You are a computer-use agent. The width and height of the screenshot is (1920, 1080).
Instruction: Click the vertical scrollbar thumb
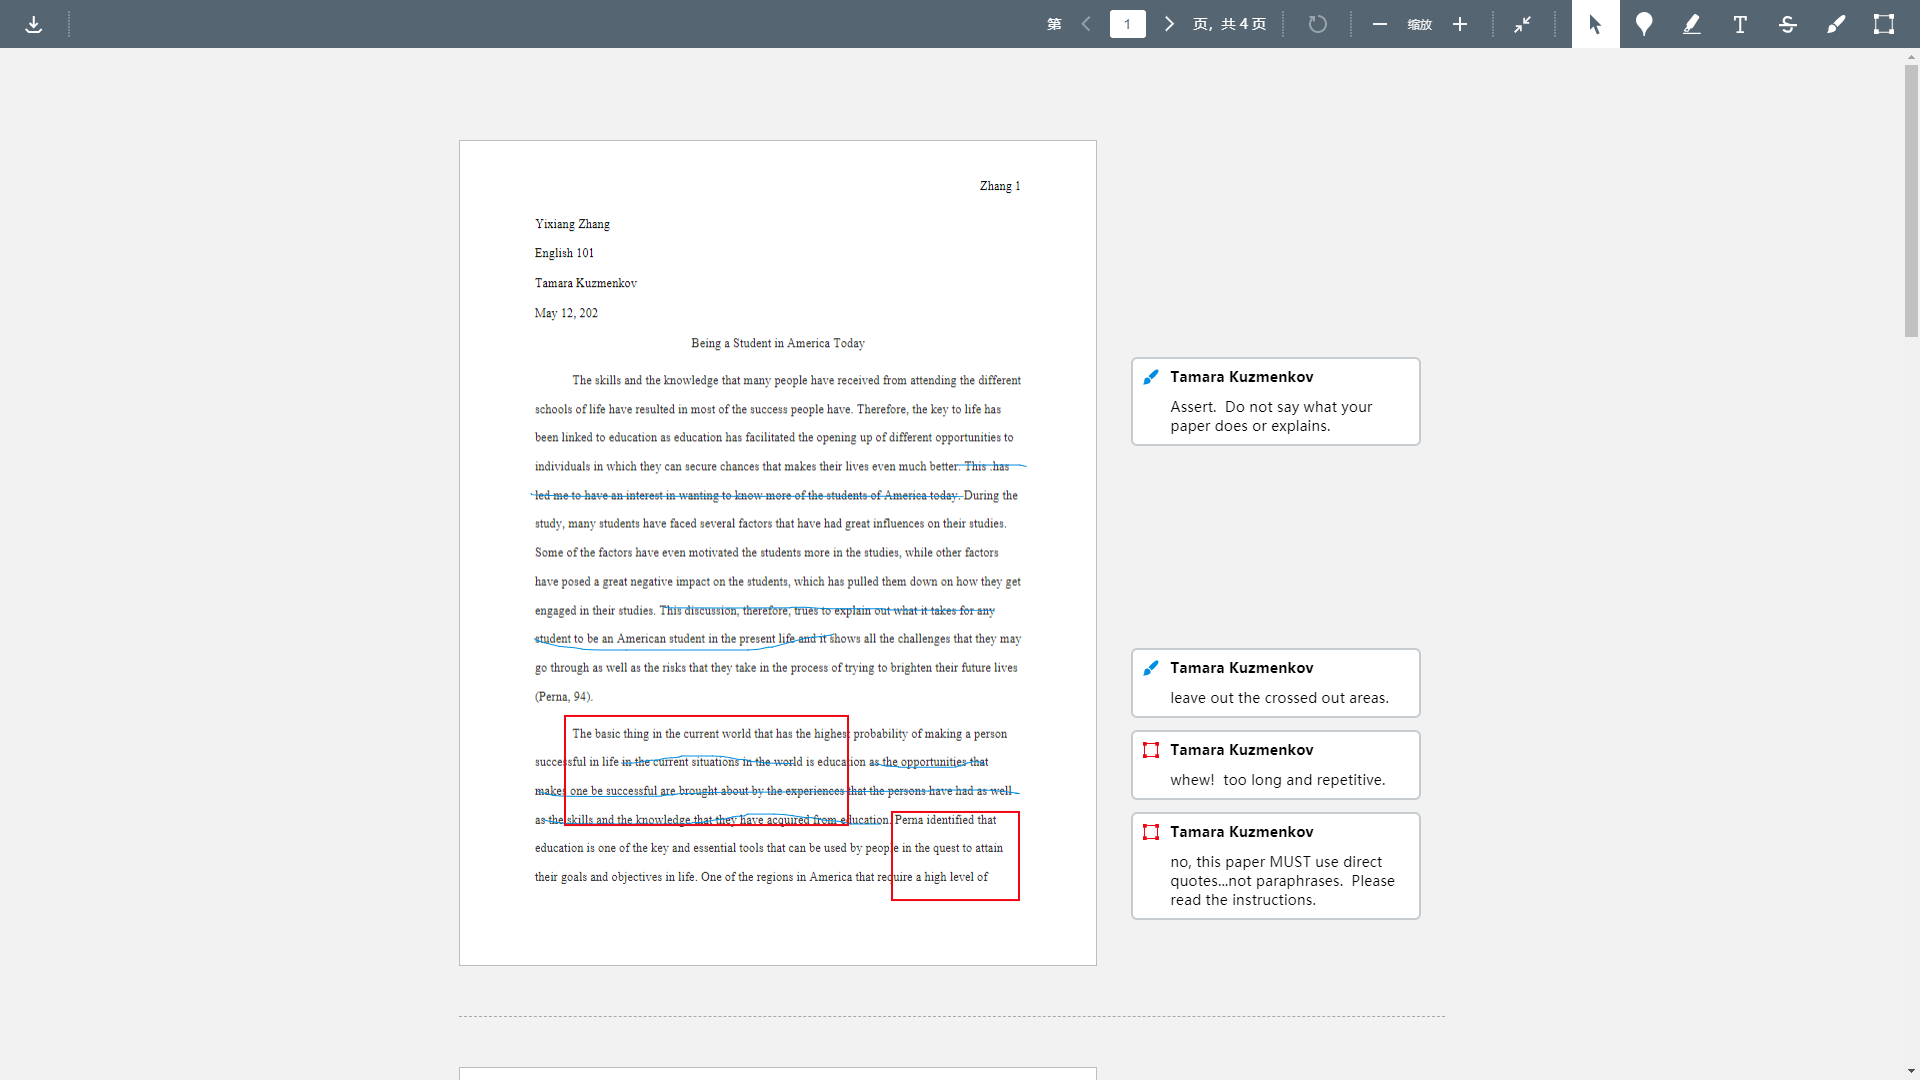(x=1911, y=201)
